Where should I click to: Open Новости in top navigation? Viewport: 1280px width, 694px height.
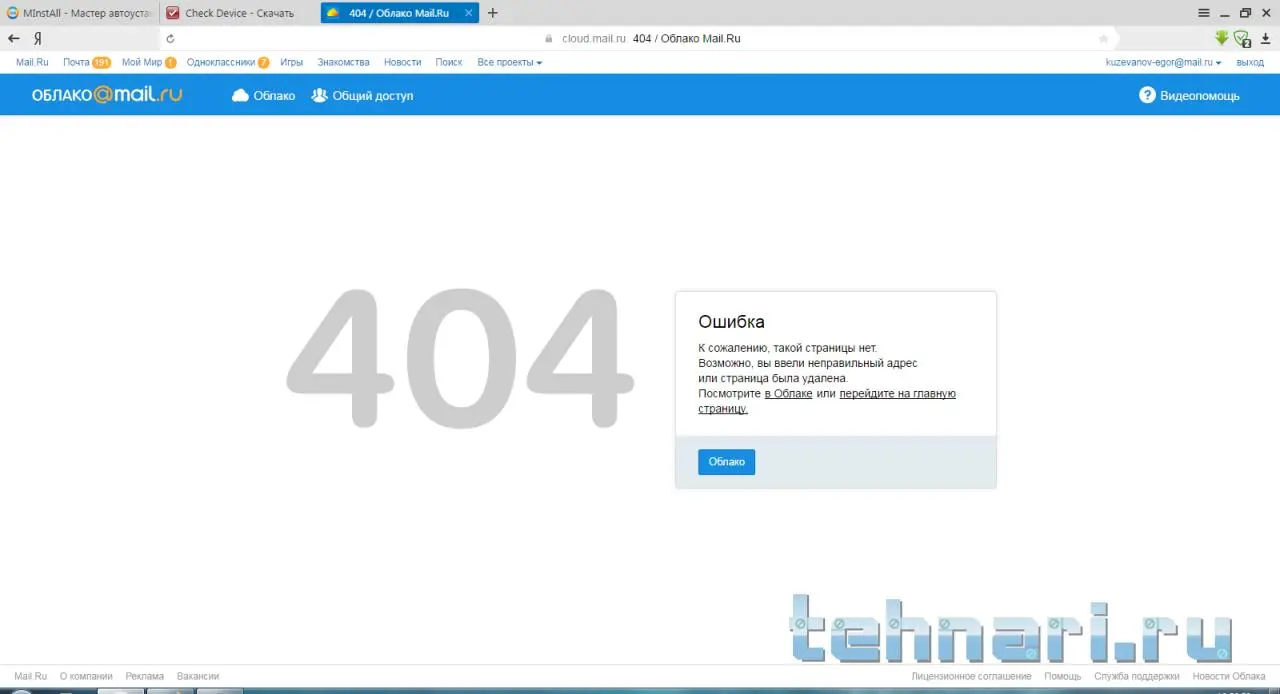(x=402, y=62)
